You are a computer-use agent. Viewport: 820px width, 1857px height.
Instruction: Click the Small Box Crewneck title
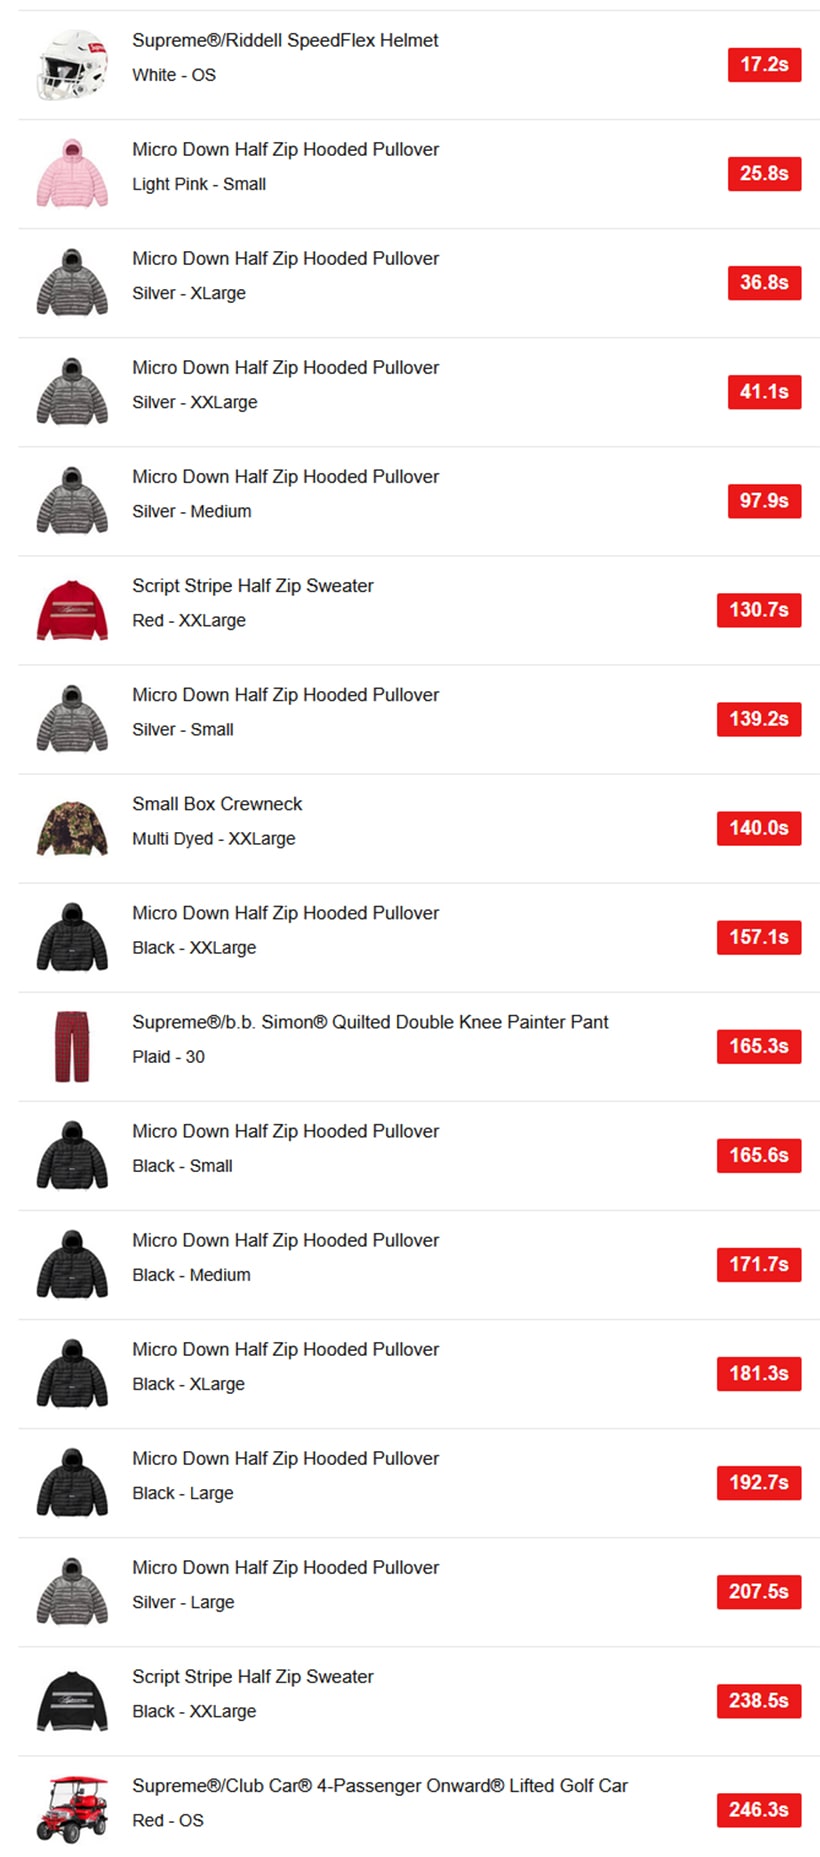coord(217,804)
